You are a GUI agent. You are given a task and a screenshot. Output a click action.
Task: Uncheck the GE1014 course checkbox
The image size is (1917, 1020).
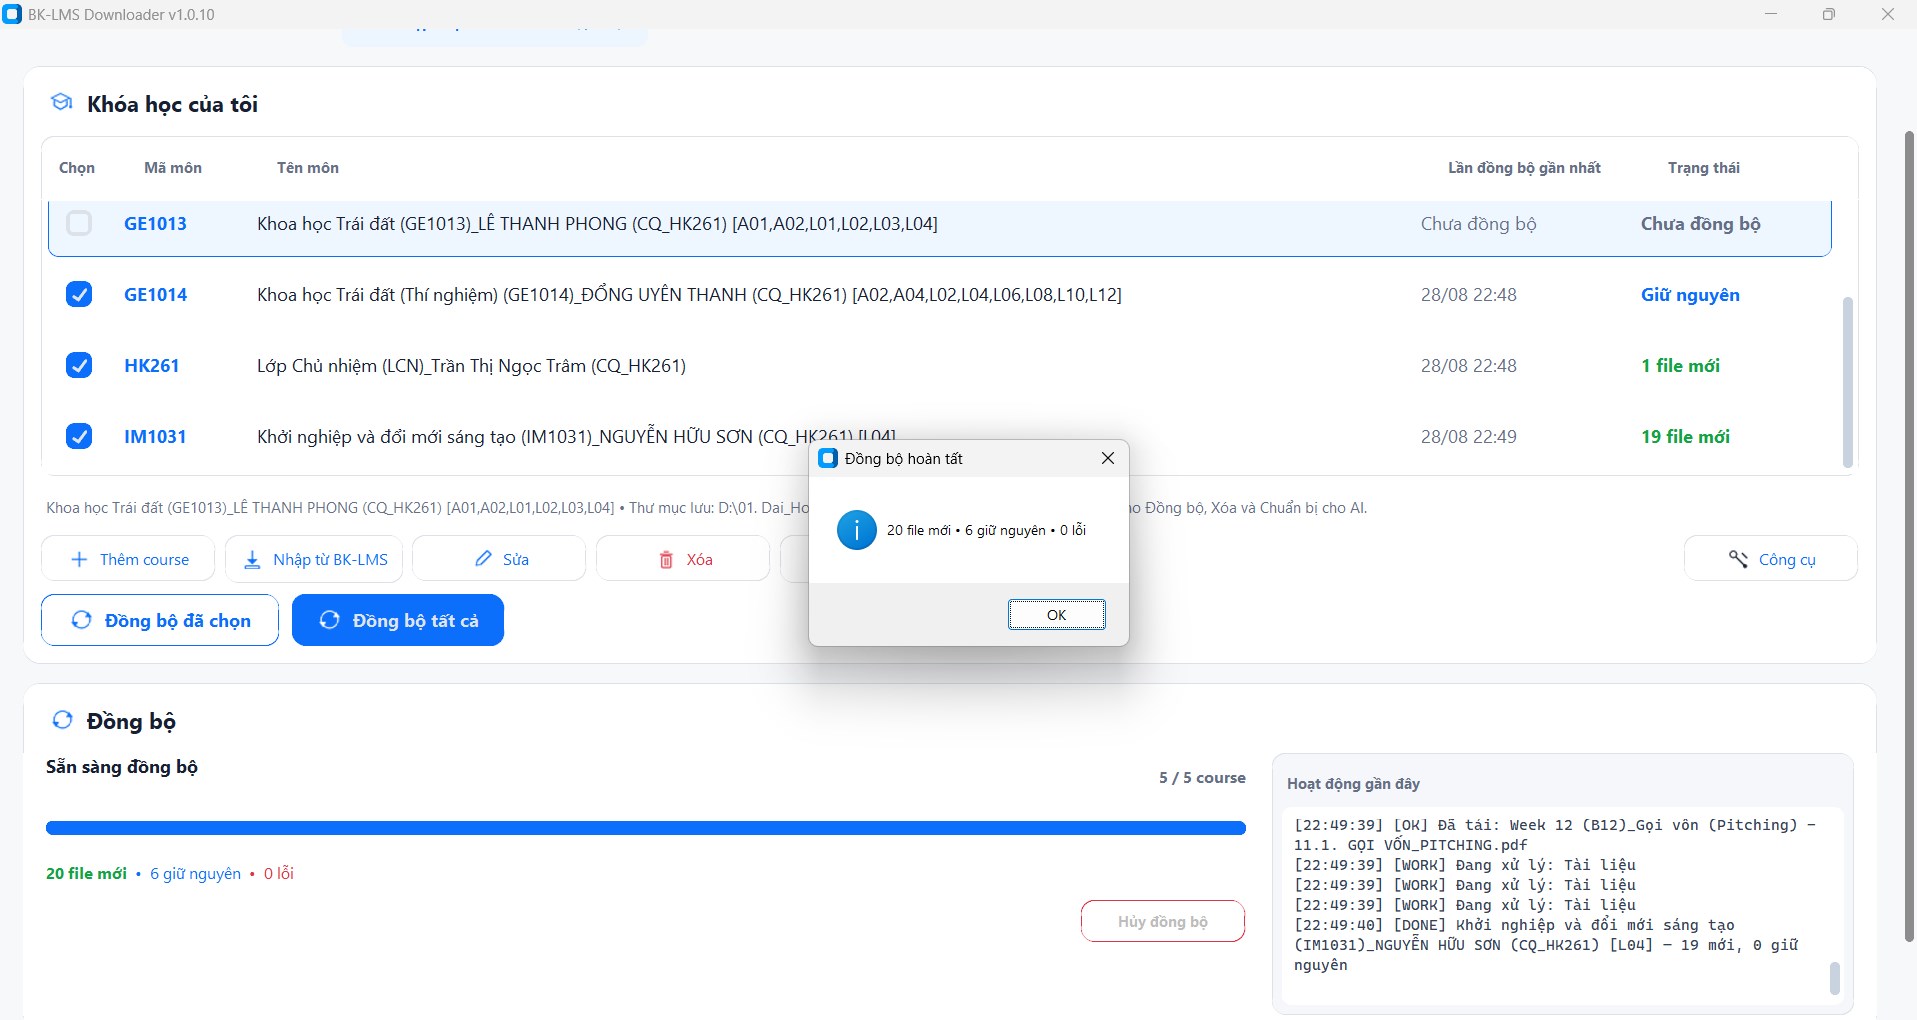point(79,294)
